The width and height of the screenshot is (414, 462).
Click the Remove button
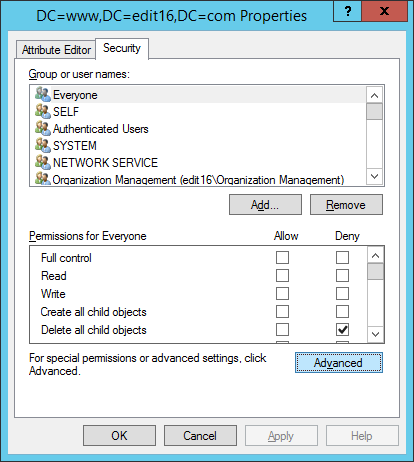click(x=346, y=205)
